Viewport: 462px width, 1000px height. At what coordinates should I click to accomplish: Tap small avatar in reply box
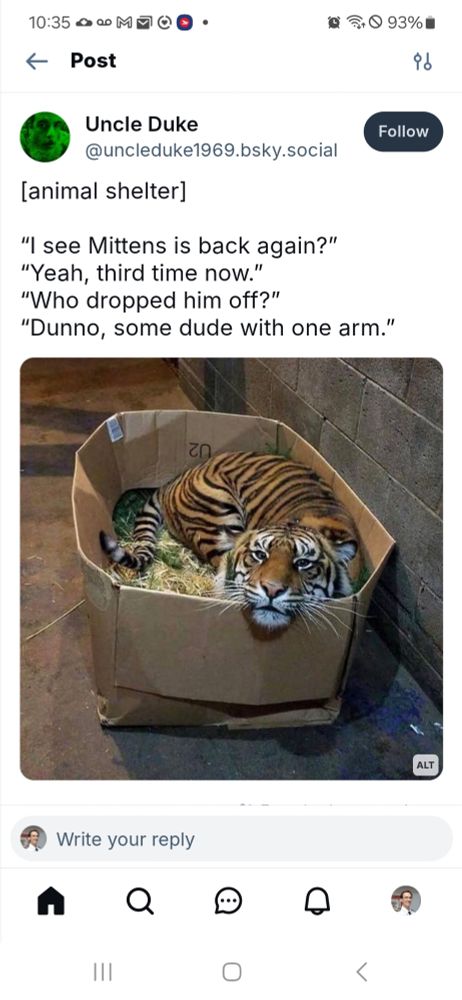point(33,839)
